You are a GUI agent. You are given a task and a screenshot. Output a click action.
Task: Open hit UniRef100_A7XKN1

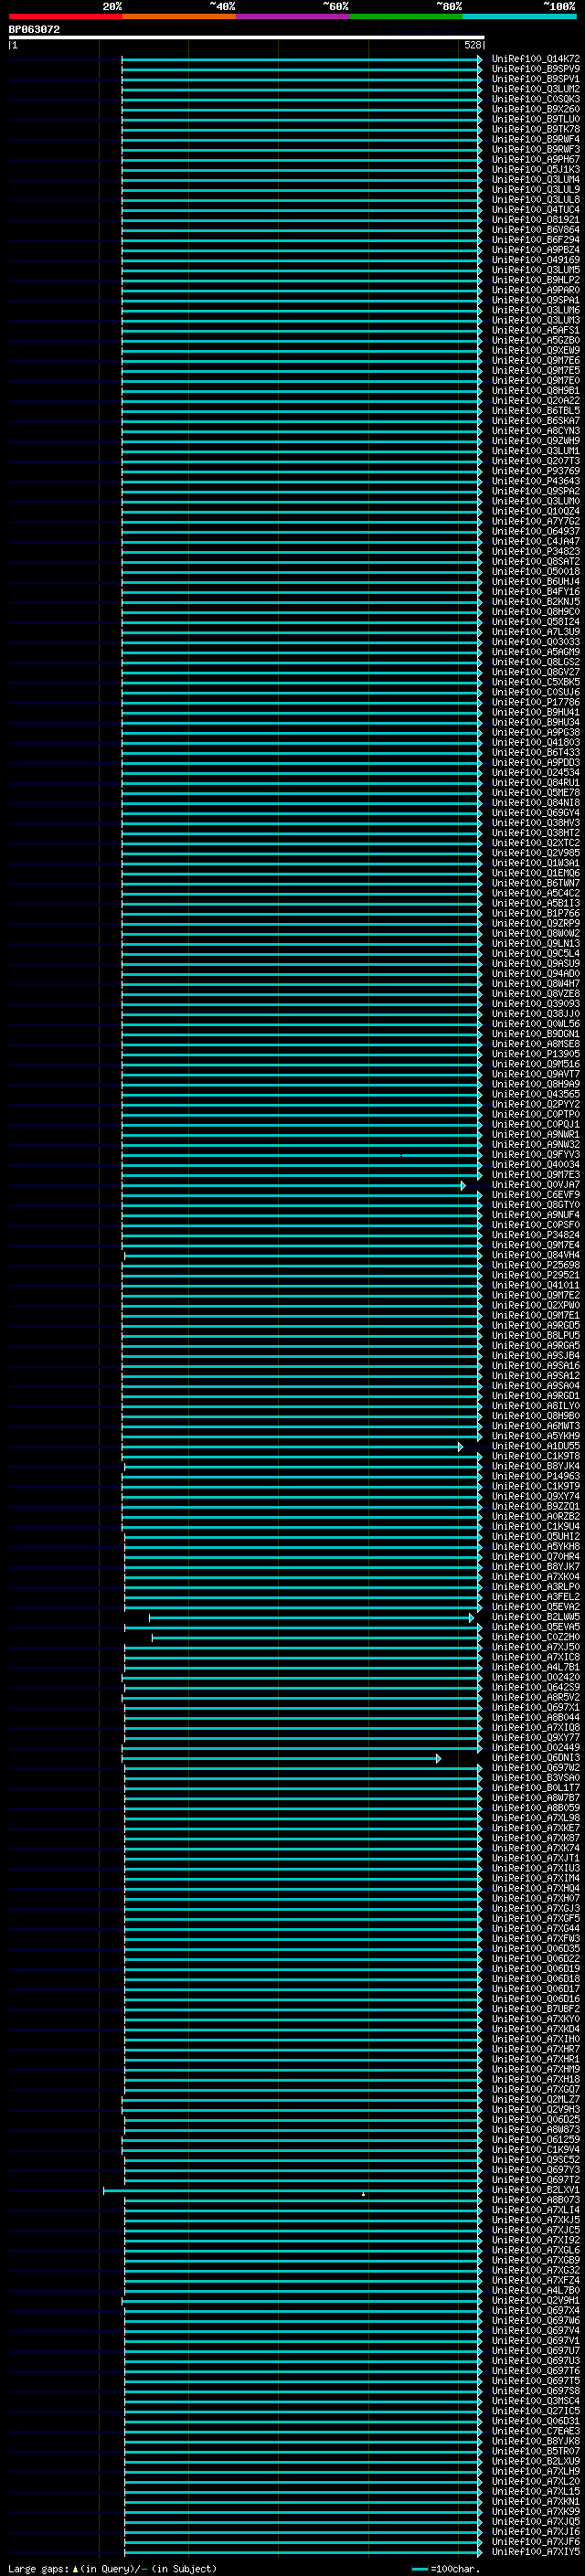(x=536, y=2502)
